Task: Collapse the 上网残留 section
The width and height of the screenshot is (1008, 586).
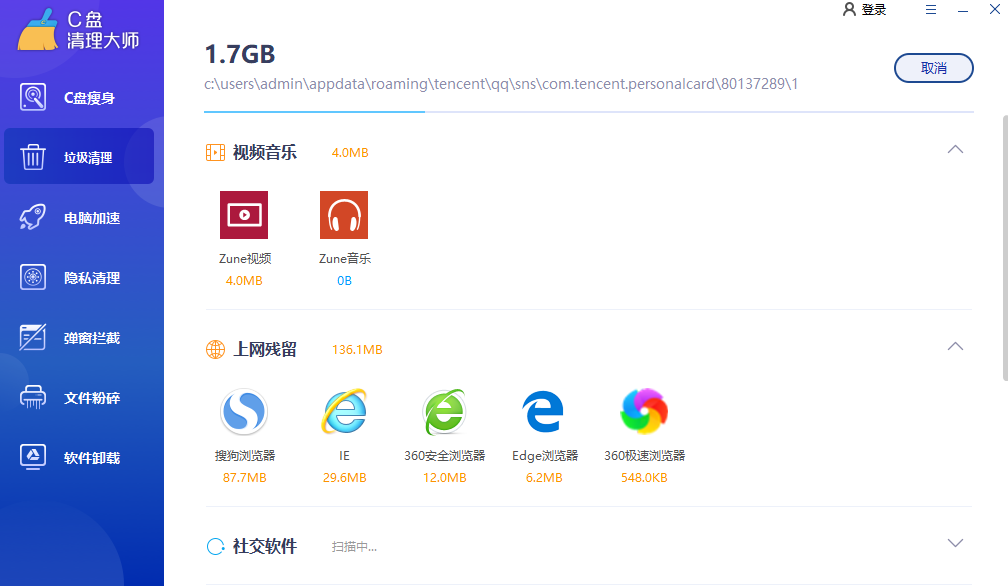Action: pyautogui.click(x=954, y=344)
